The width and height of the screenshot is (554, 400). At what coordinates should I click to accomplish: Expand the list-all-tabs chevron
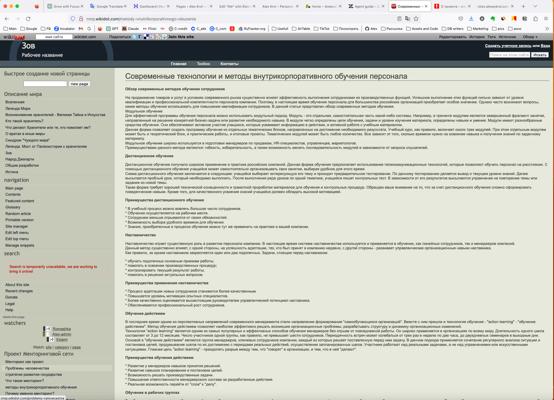536,6
